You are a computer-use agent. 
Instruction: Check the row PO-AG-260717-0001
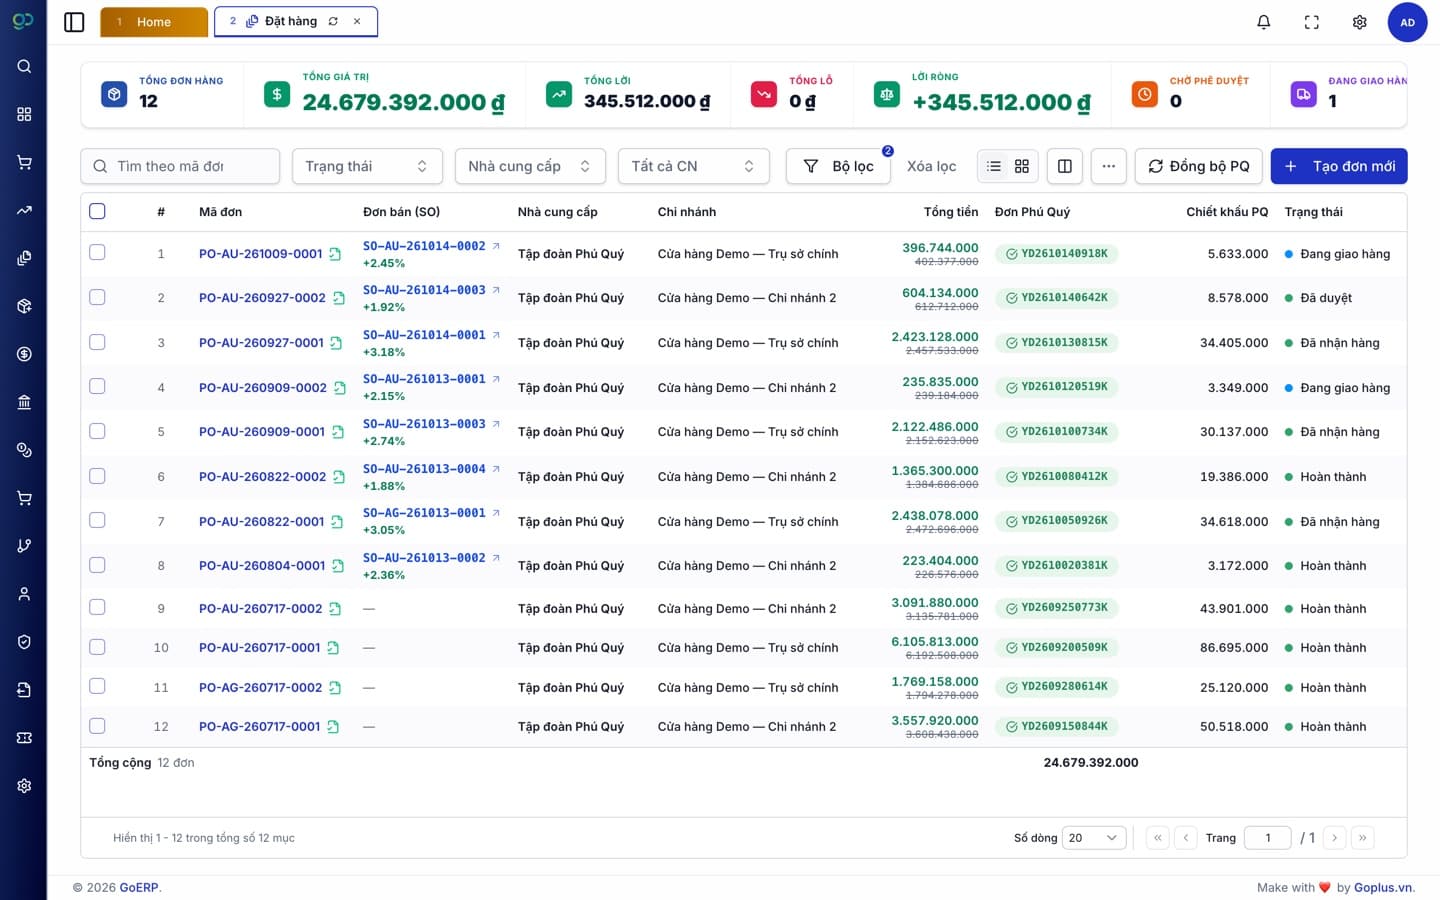[x=97, y=726]
